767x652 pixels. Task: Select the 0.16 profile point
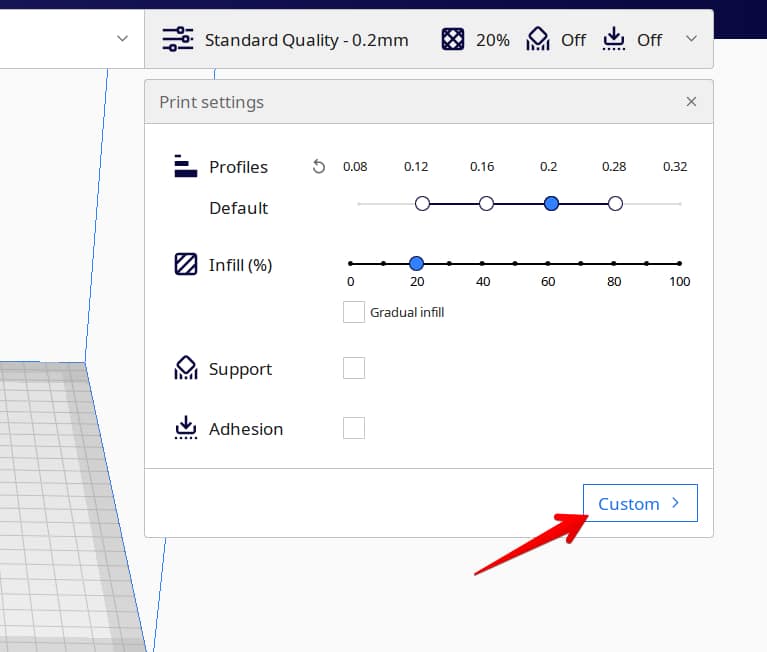[486, 203]
